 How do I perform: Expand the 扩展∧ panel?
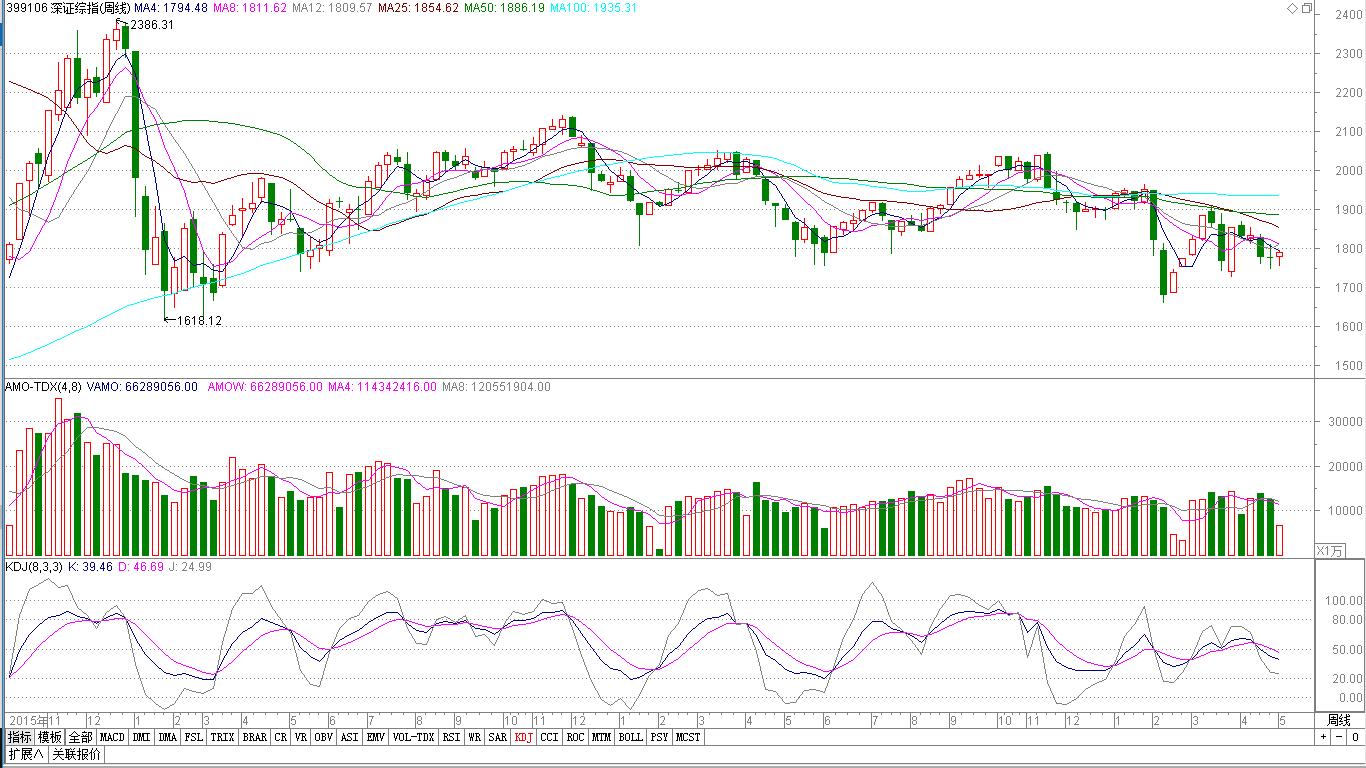click(26, 754)
